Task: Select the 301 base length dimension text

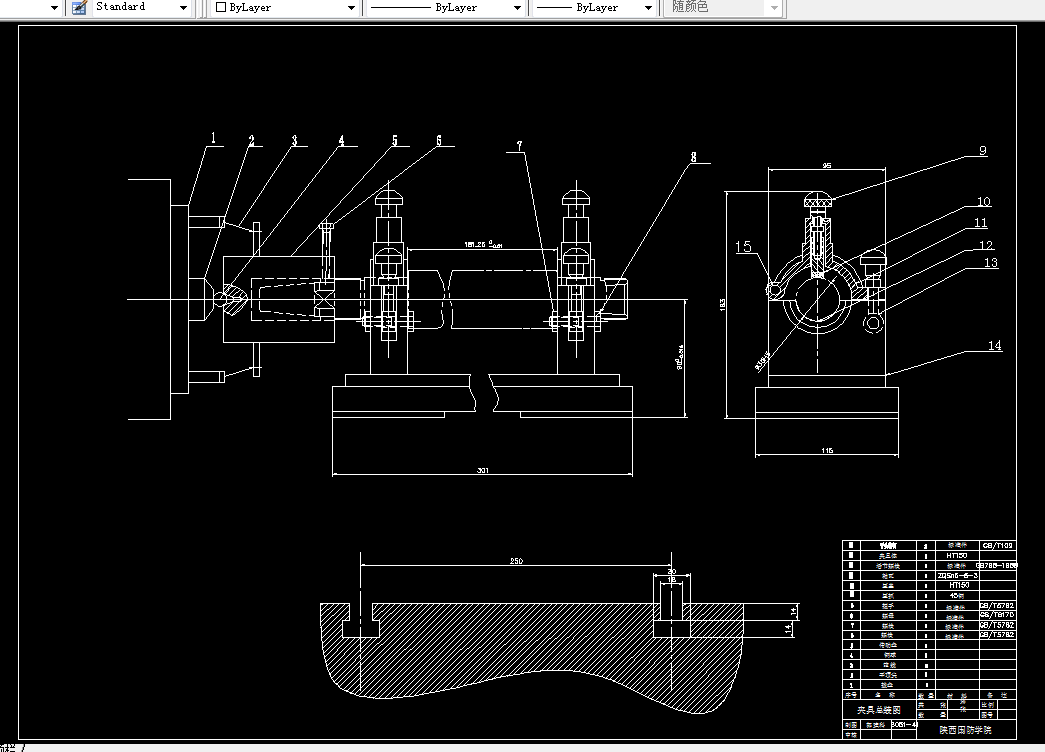Action: click(483, 470)
